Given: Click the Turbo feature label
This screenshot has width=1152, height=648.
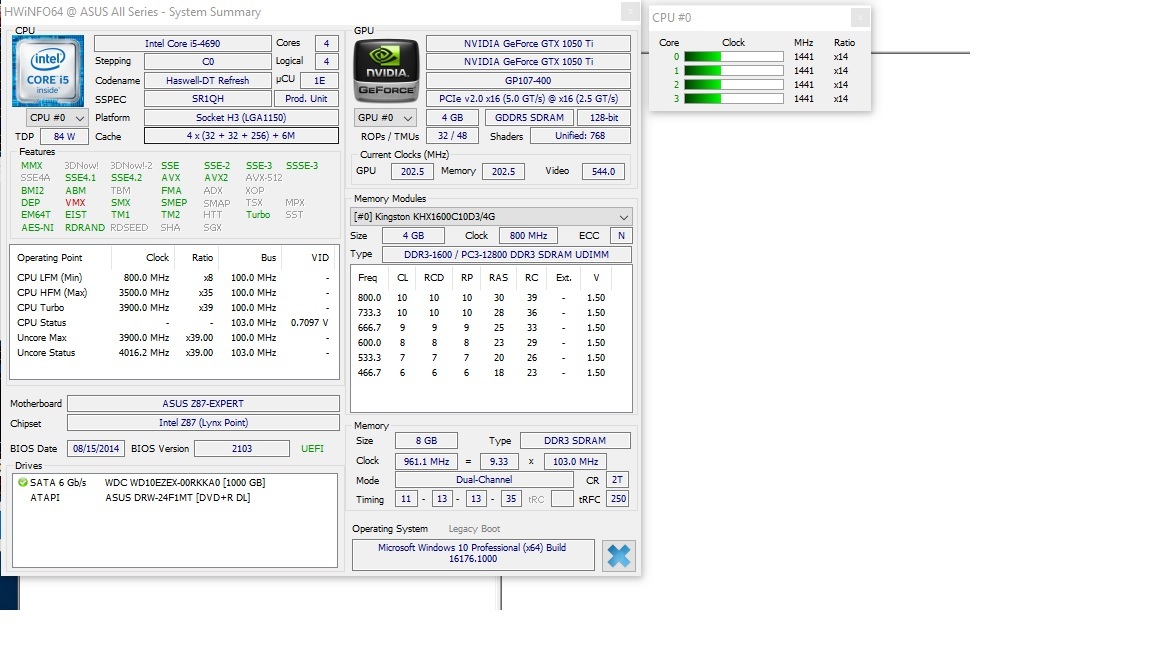Looking at the screenshot, I should pos(258,215).
